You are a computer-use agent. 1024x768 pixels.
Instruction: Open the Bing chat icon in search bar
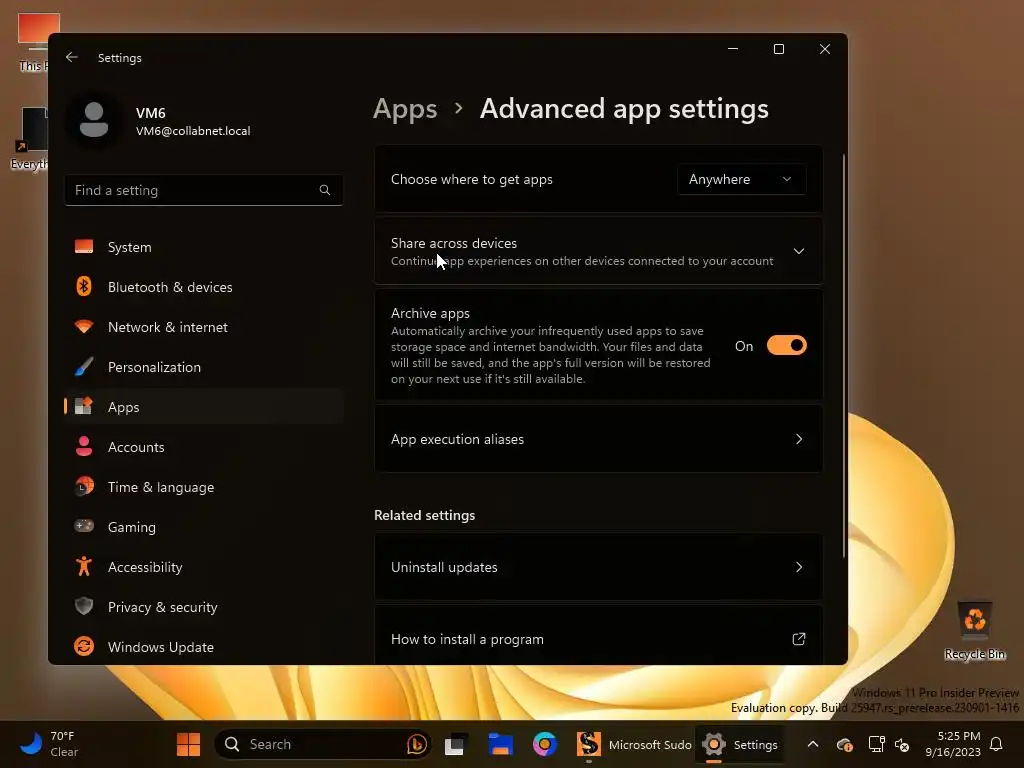[416, 744]
